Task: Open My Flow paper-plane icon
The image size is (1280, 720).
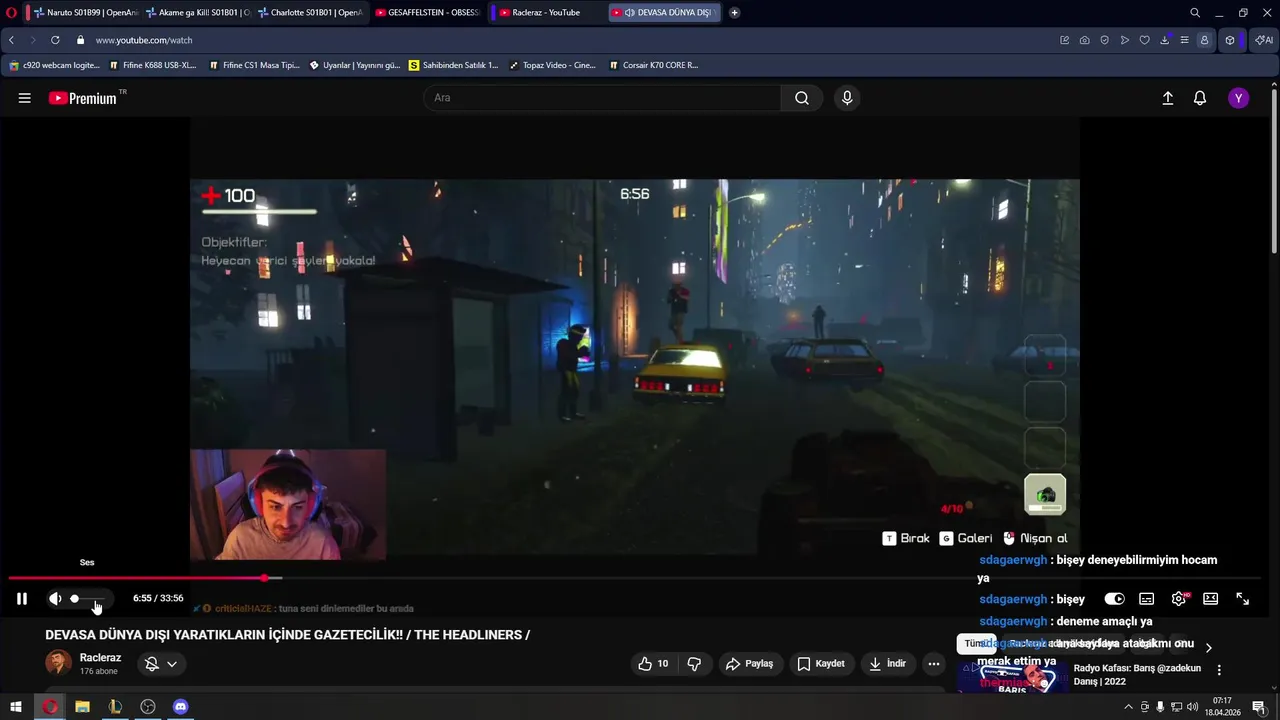Action: point(1125,40)
